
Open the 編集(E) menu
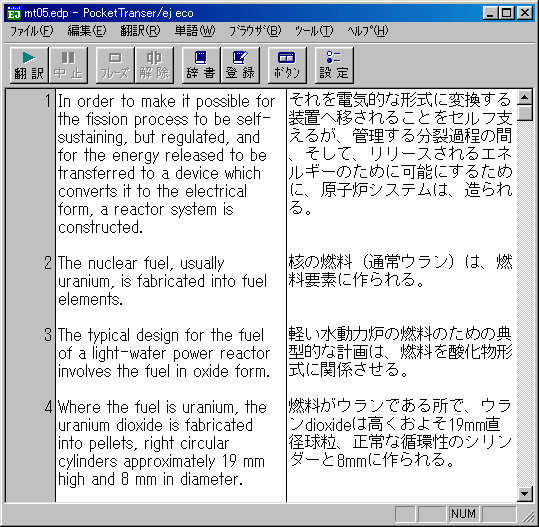87,31
